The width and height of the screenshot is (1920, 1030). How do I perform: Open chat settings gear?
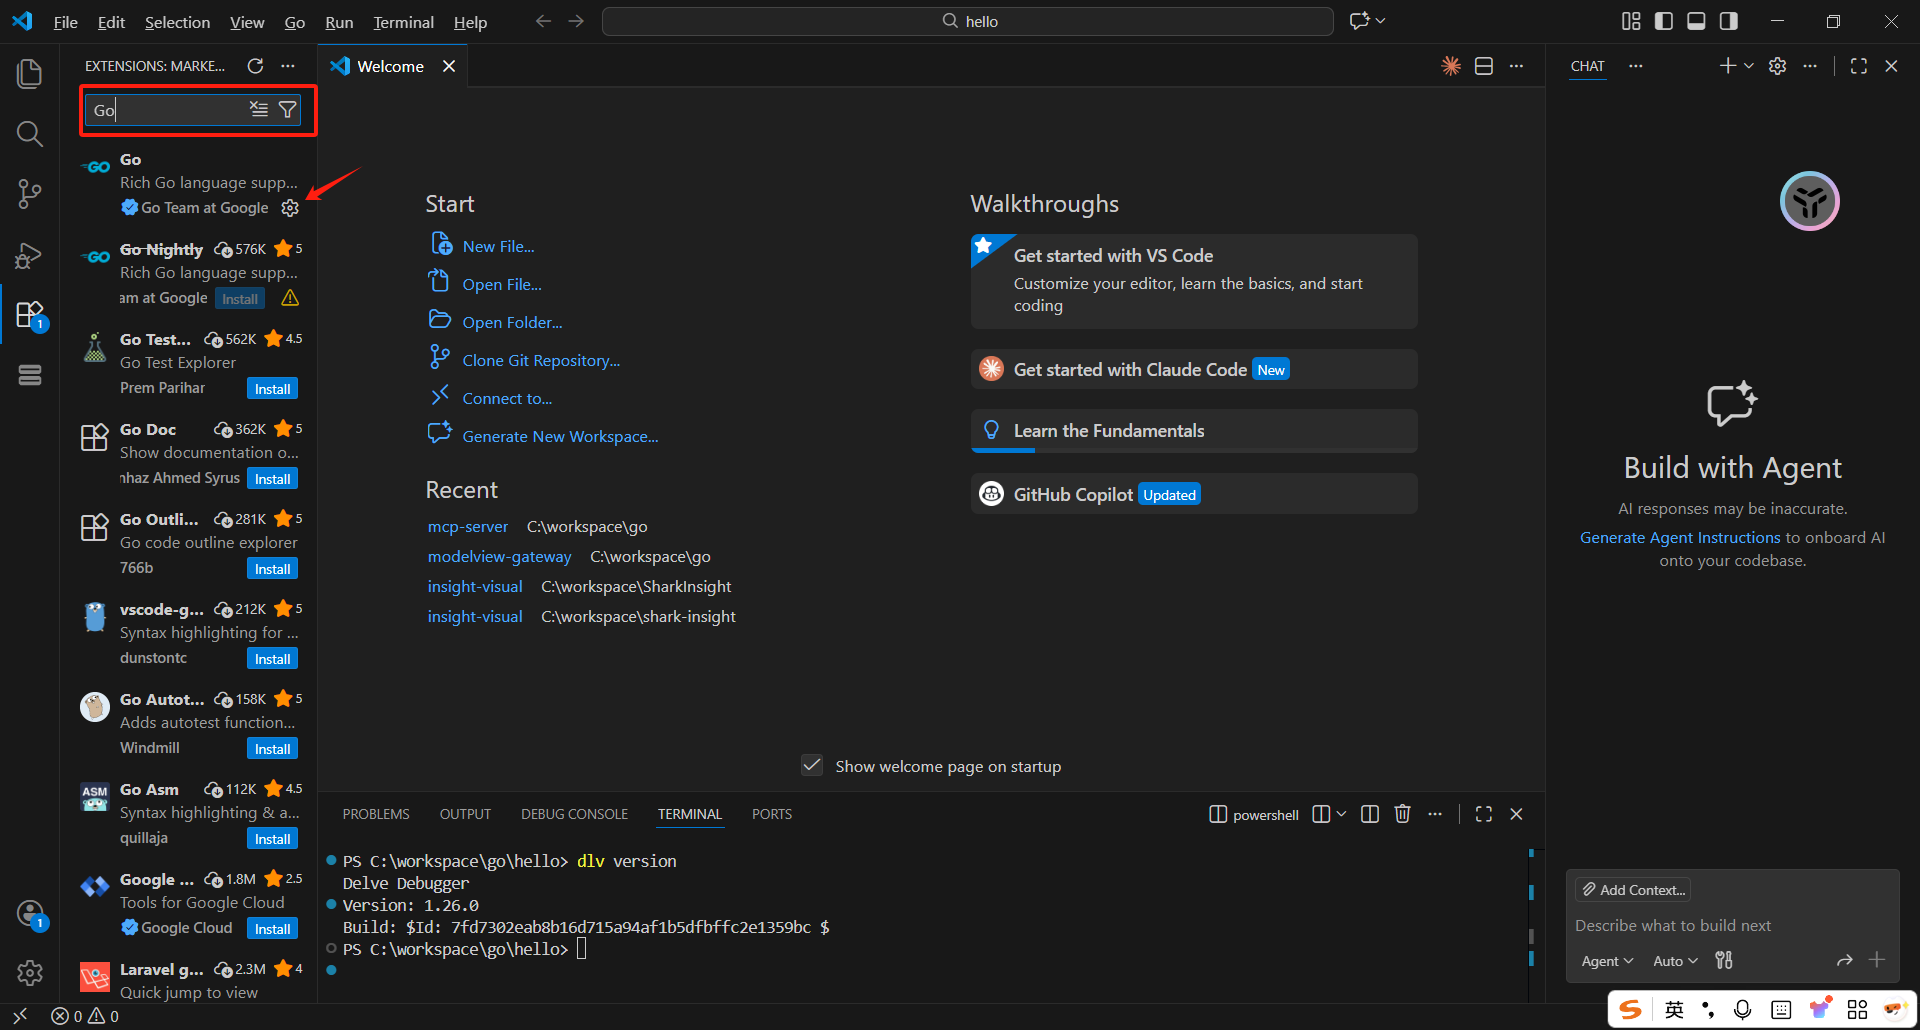pyautogui.click(x=1777, y=66)
